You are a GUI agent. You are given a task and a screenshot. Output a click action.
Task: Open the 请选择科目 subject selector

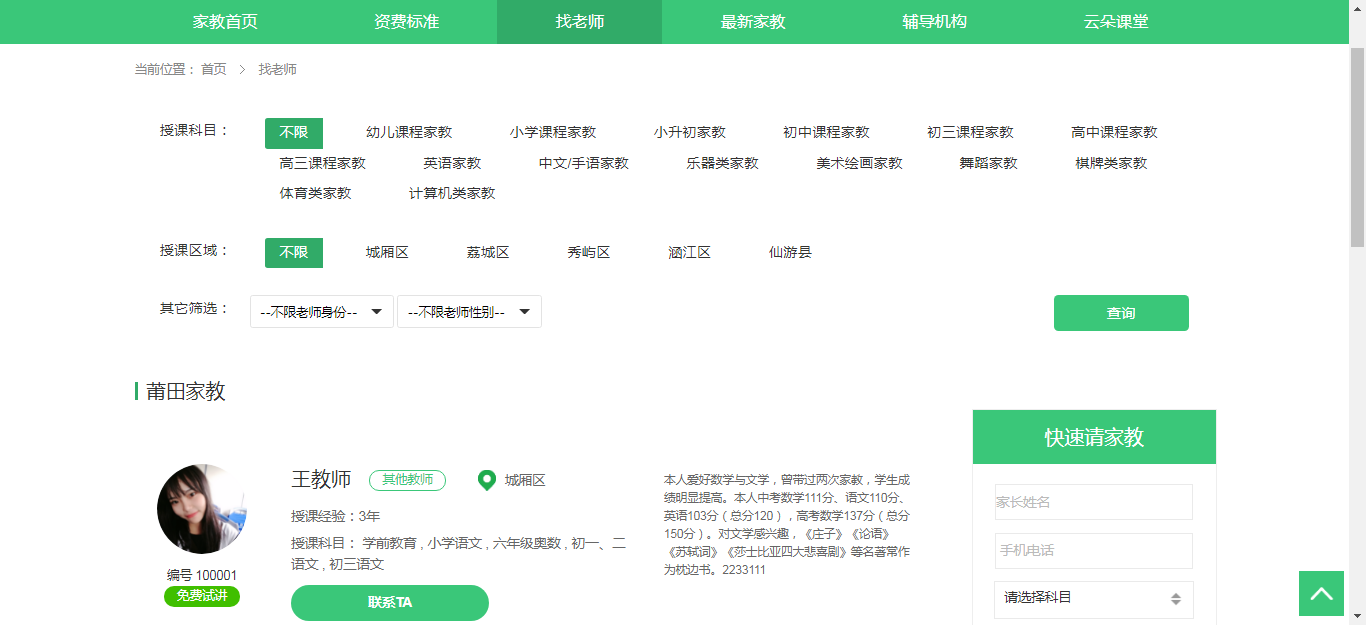click(x=1093, y=599)
